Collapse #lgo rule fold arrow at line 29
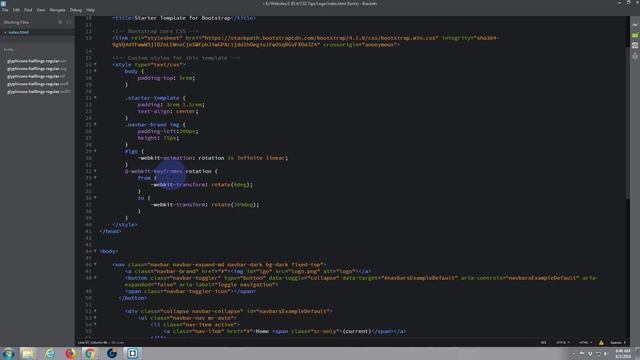This screenshot has width=640, height=360. coord(96,151)
